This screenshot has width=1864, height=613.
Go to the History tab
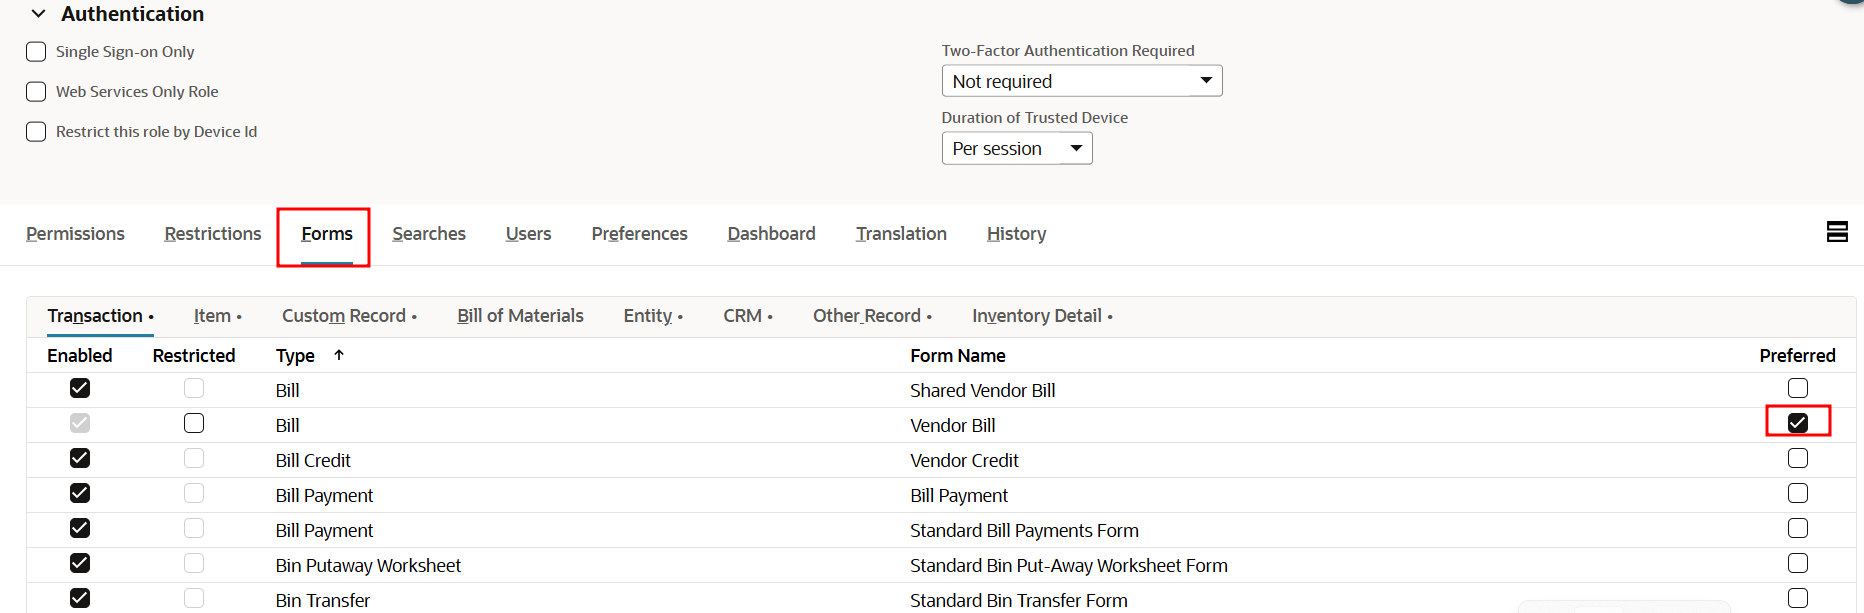pos(1016,234)
